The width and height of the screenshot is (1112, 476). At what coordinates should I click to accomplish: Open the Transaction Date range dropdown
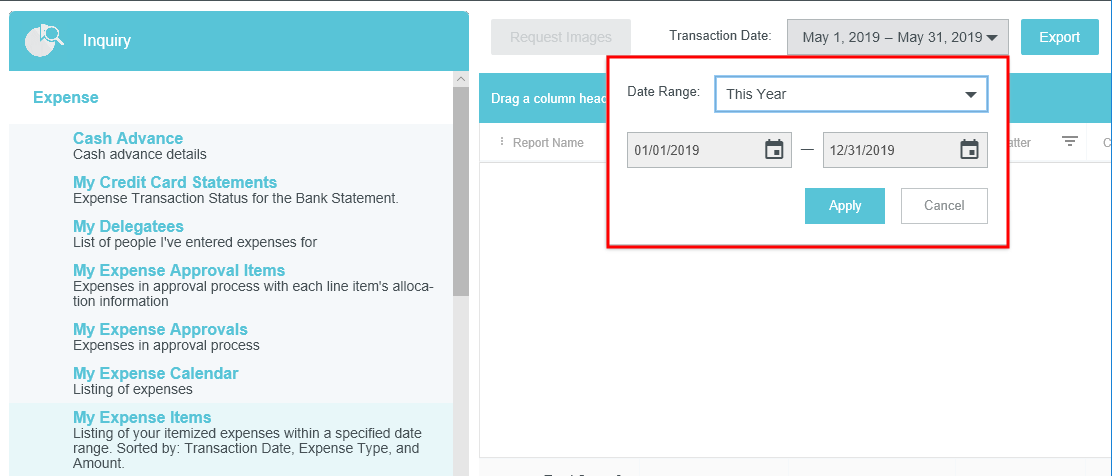pos(898,37)
